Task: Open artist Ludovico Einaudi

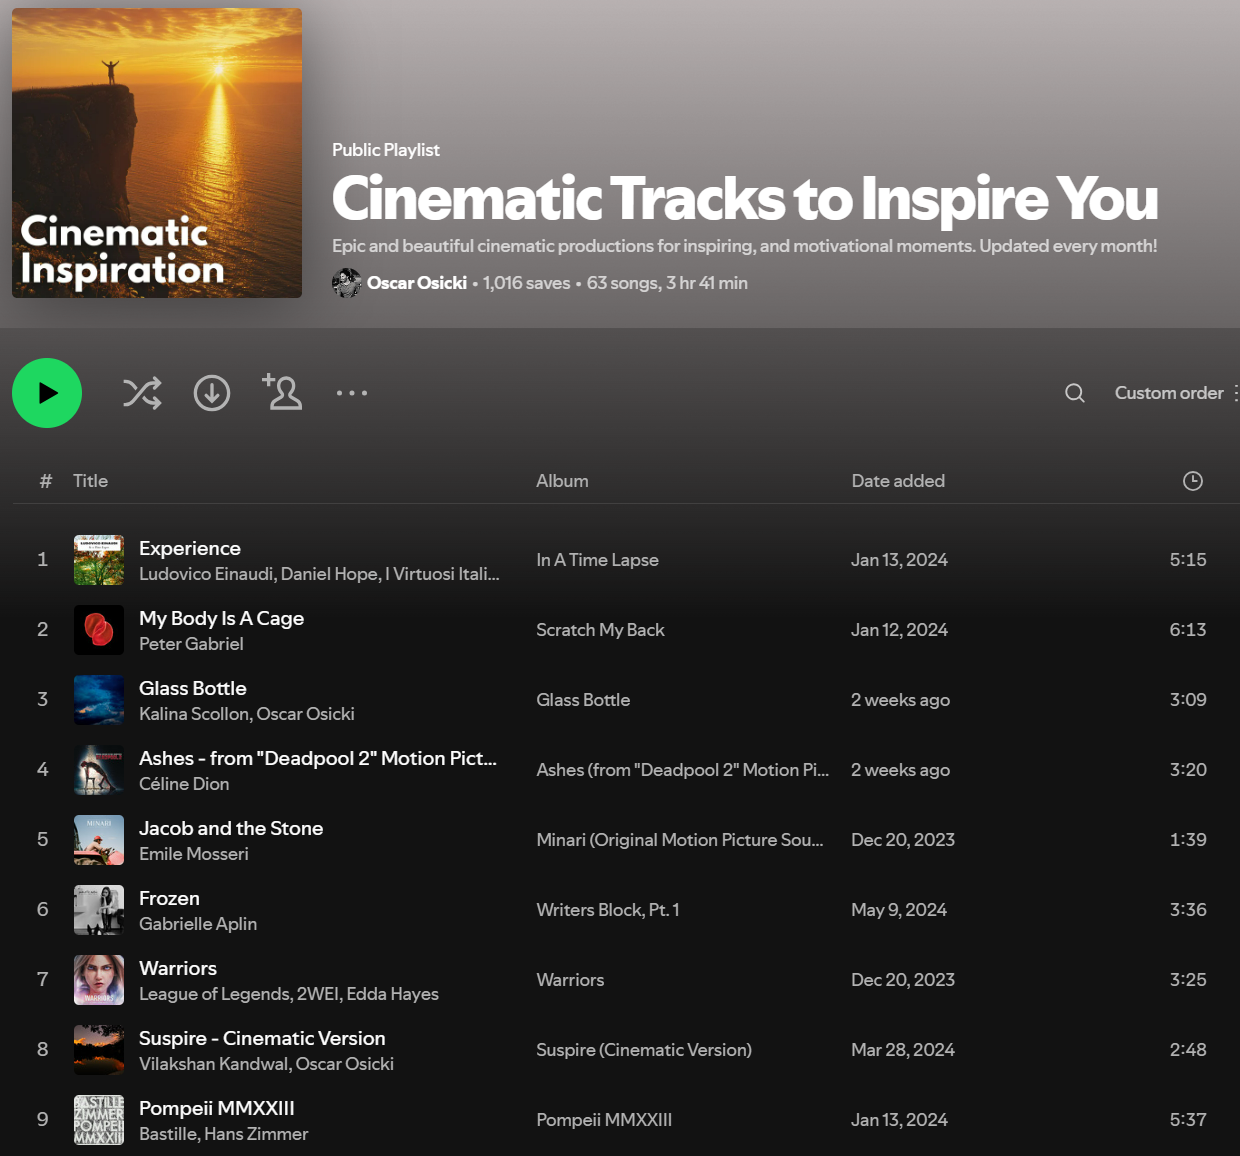Action: pos(206,574)
